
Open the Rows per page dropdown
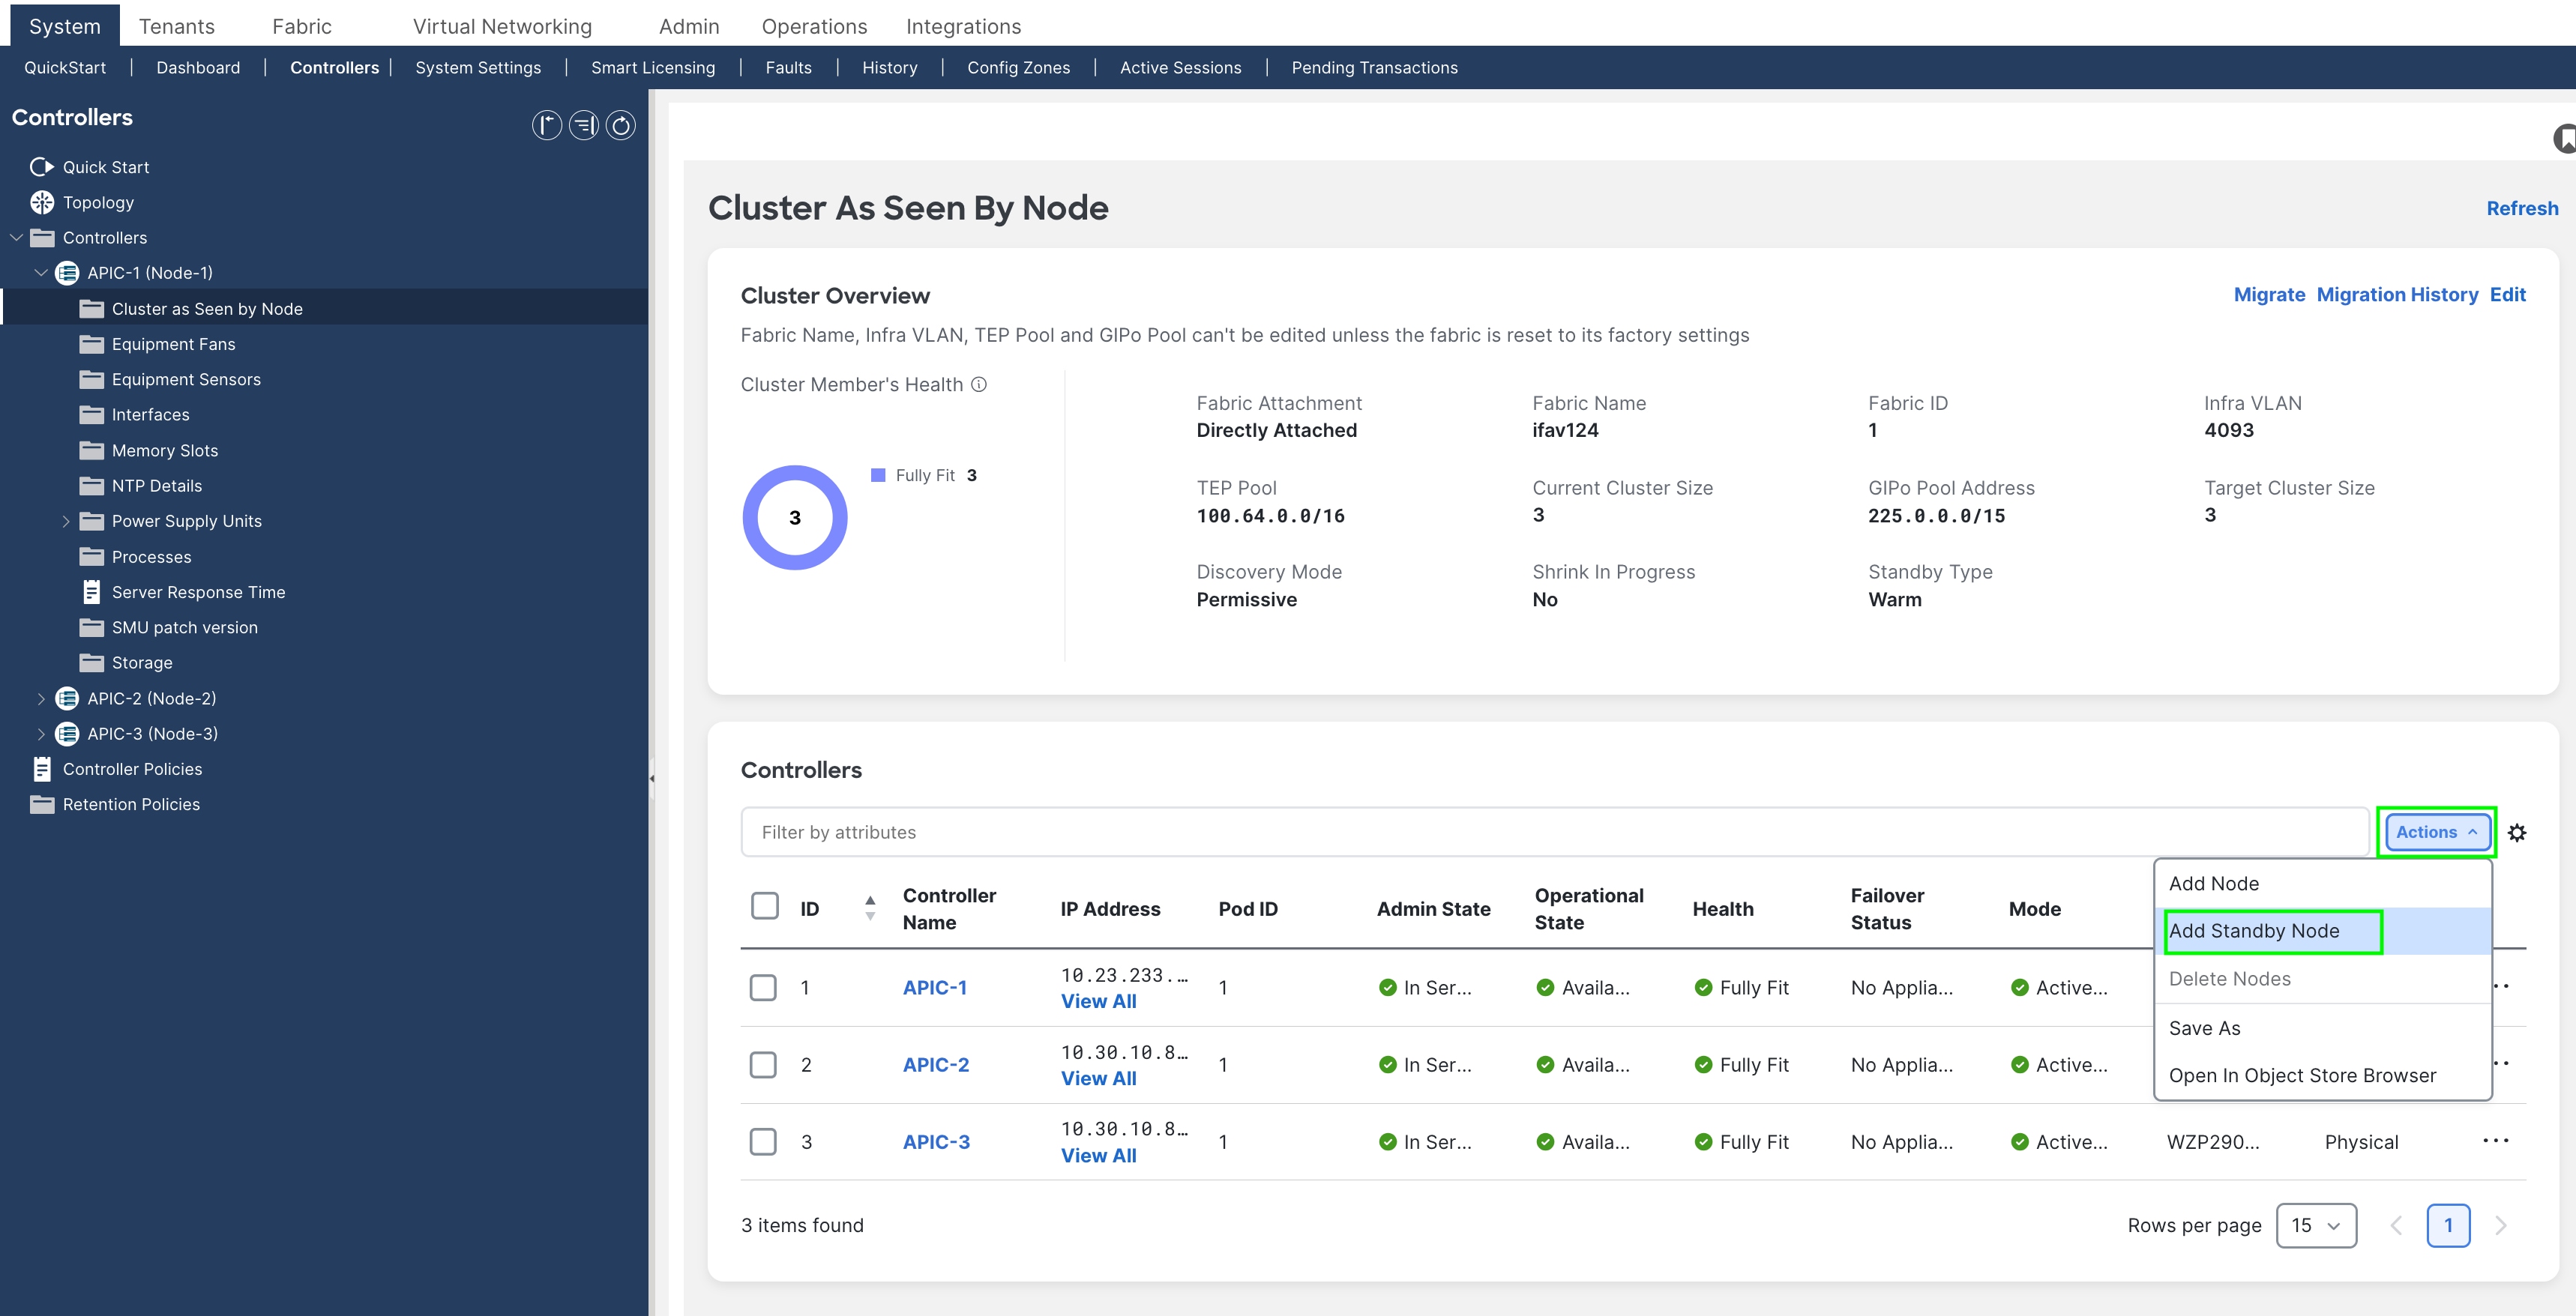pos(2316,1225)
